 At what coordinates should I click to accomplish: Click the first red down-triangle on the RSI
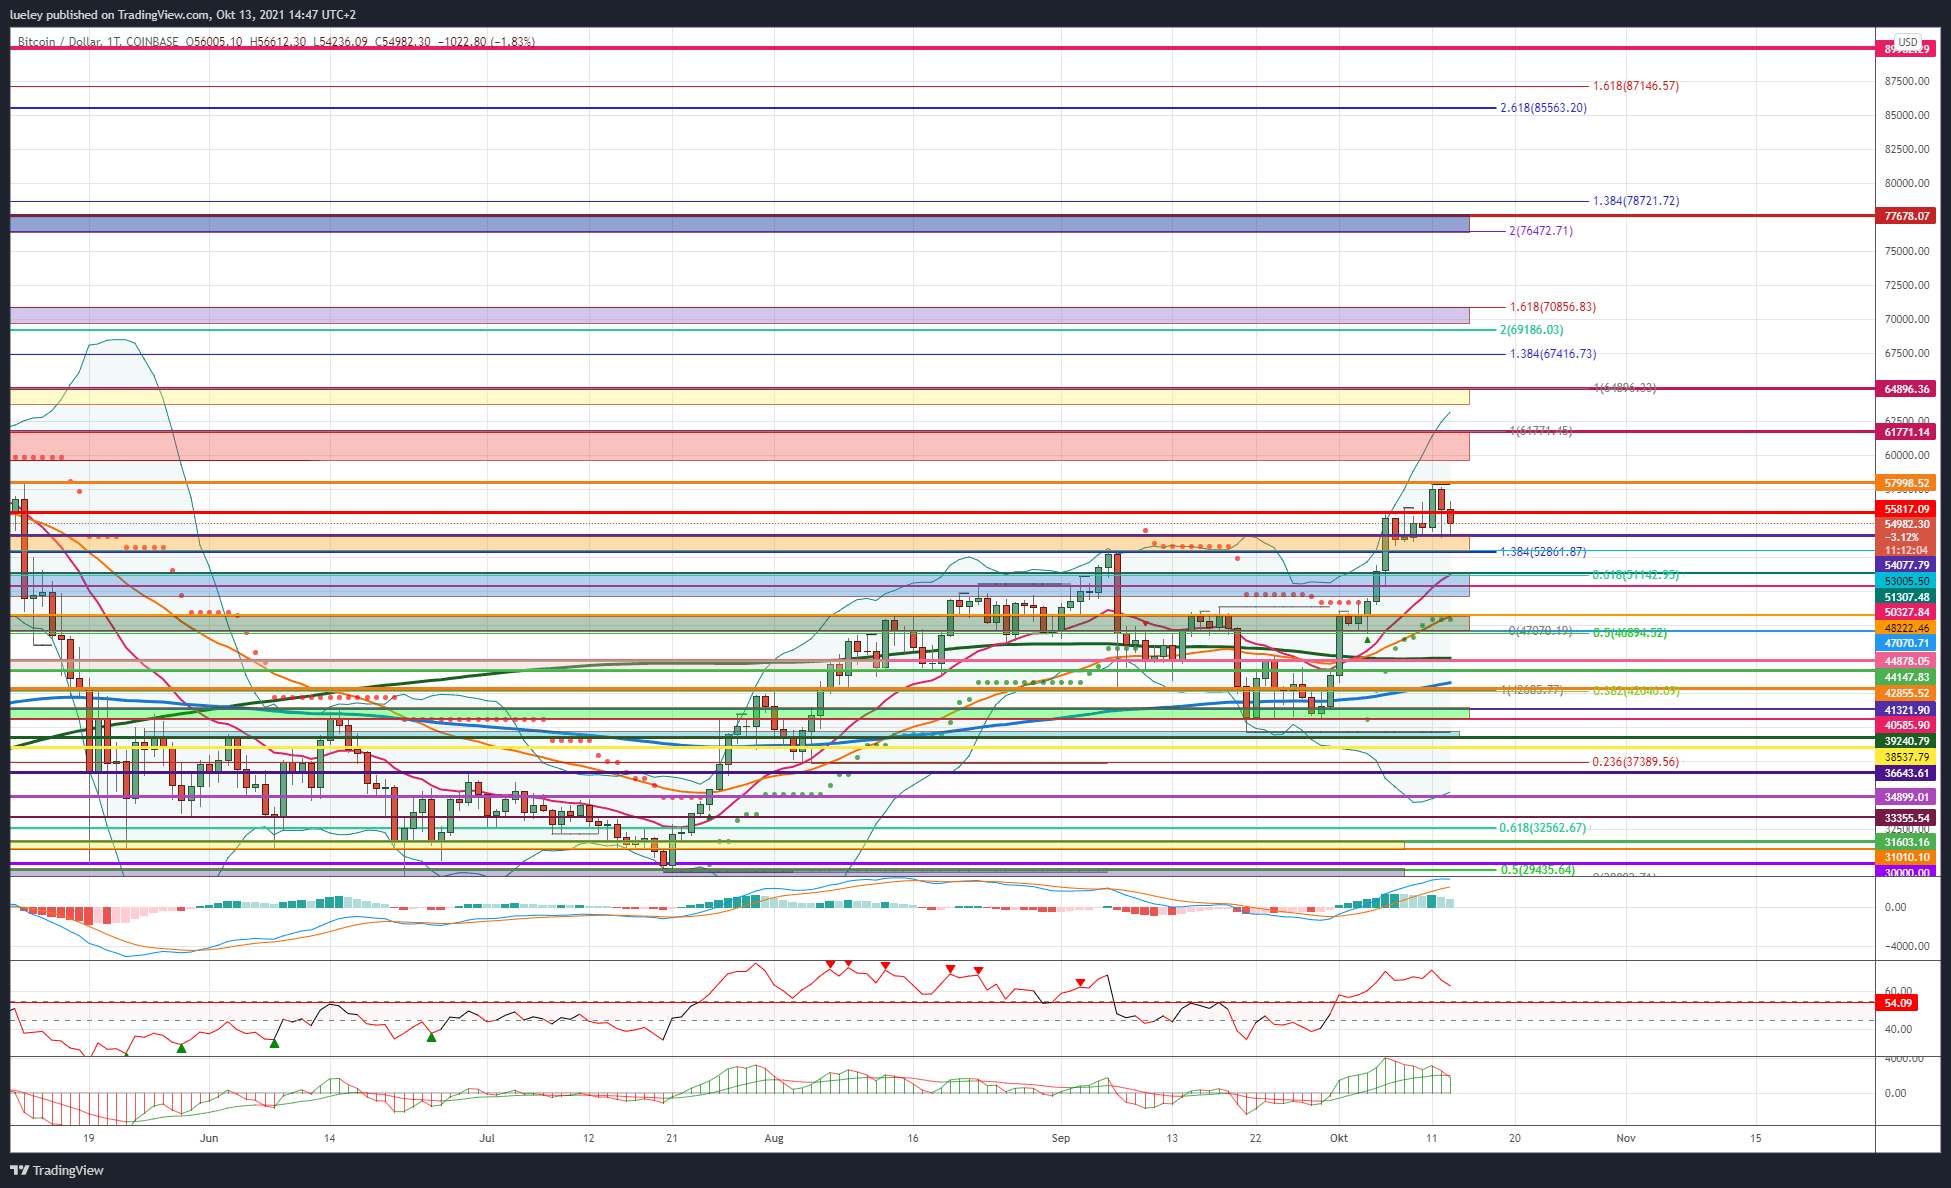(x=830, y=965)
